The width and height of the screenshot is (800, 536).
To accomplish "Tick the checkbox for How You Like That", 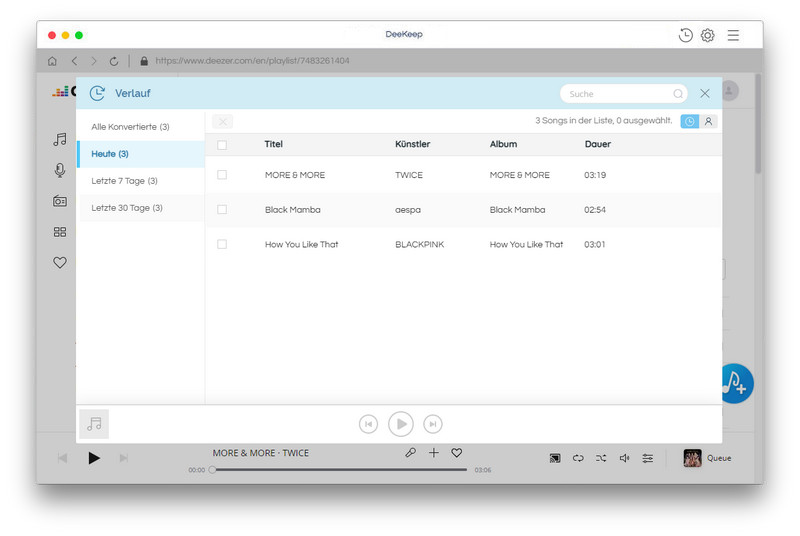I will (x=222, y=244).
